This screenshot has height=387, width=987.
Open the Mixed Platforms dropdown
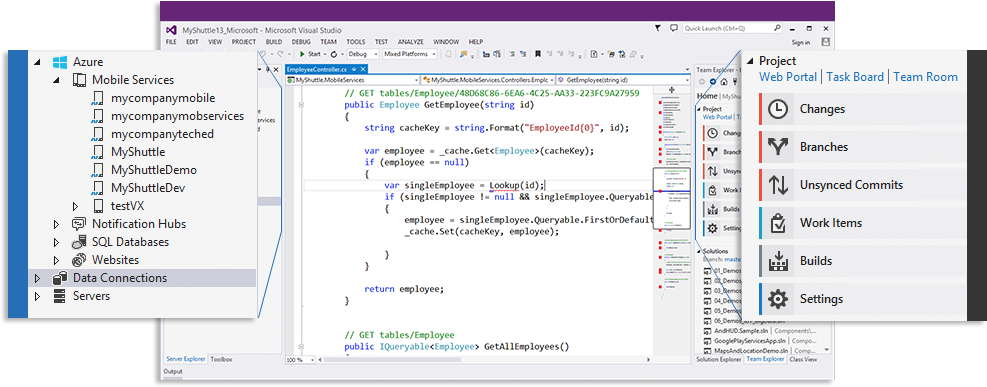(410, 54)
